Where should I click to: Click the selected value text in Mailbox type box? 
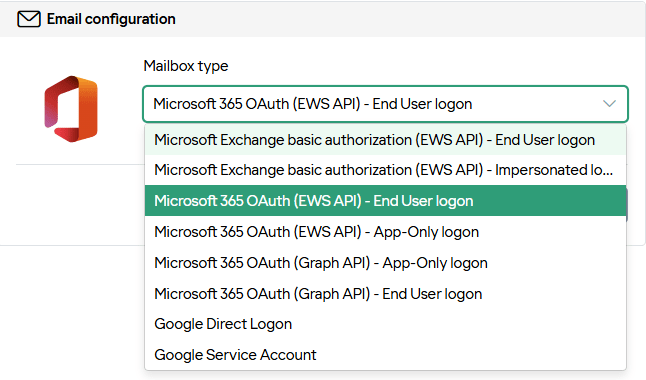click(x=313, y=104)
